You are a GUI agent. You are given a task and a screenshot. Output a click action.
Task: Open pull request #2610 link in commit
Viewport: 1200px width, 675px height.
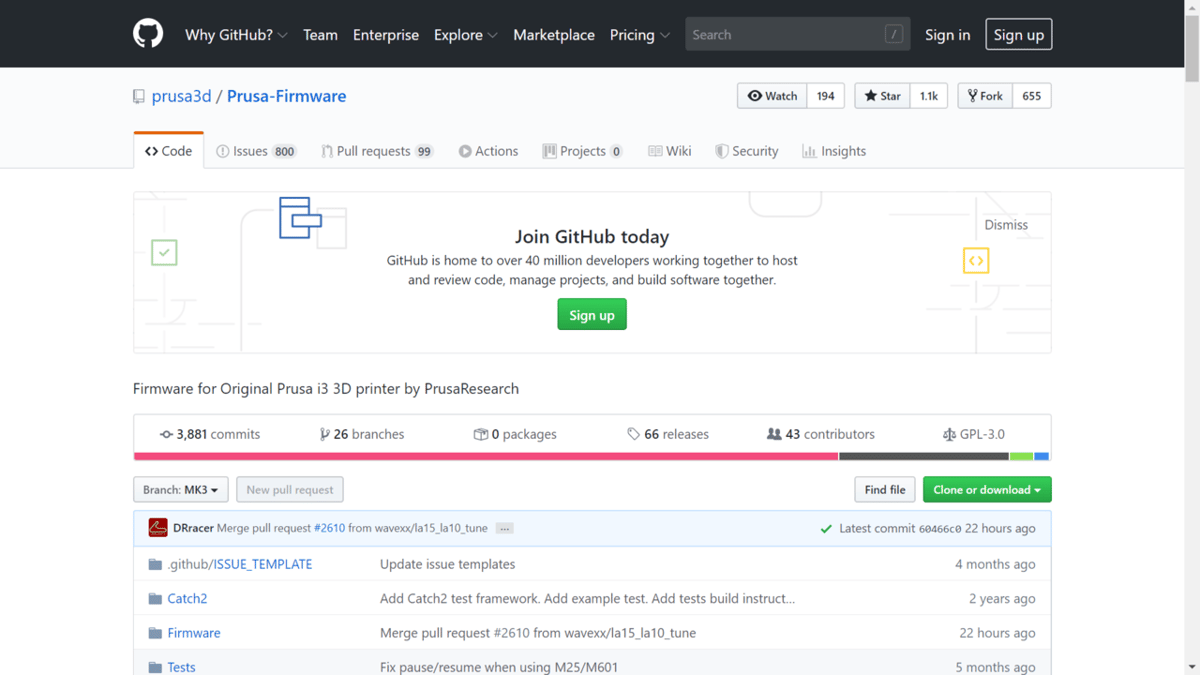coord(330,528)
